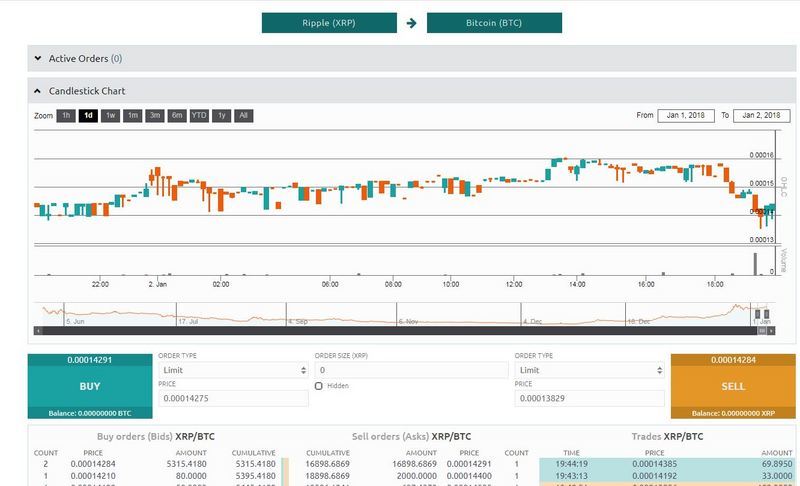Click the large teal BUY button
The height and width of the screenshot is (486, 800).
pyautogui.click(x=90, y=387)
